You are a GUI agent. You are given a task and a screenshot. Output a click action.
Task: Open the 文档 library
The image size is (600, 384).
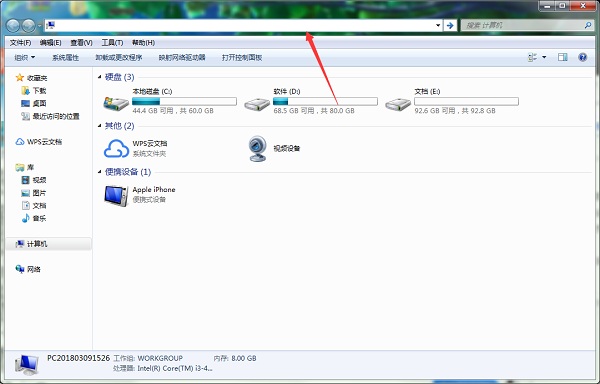pyautogui.click(x=39, y=205)
